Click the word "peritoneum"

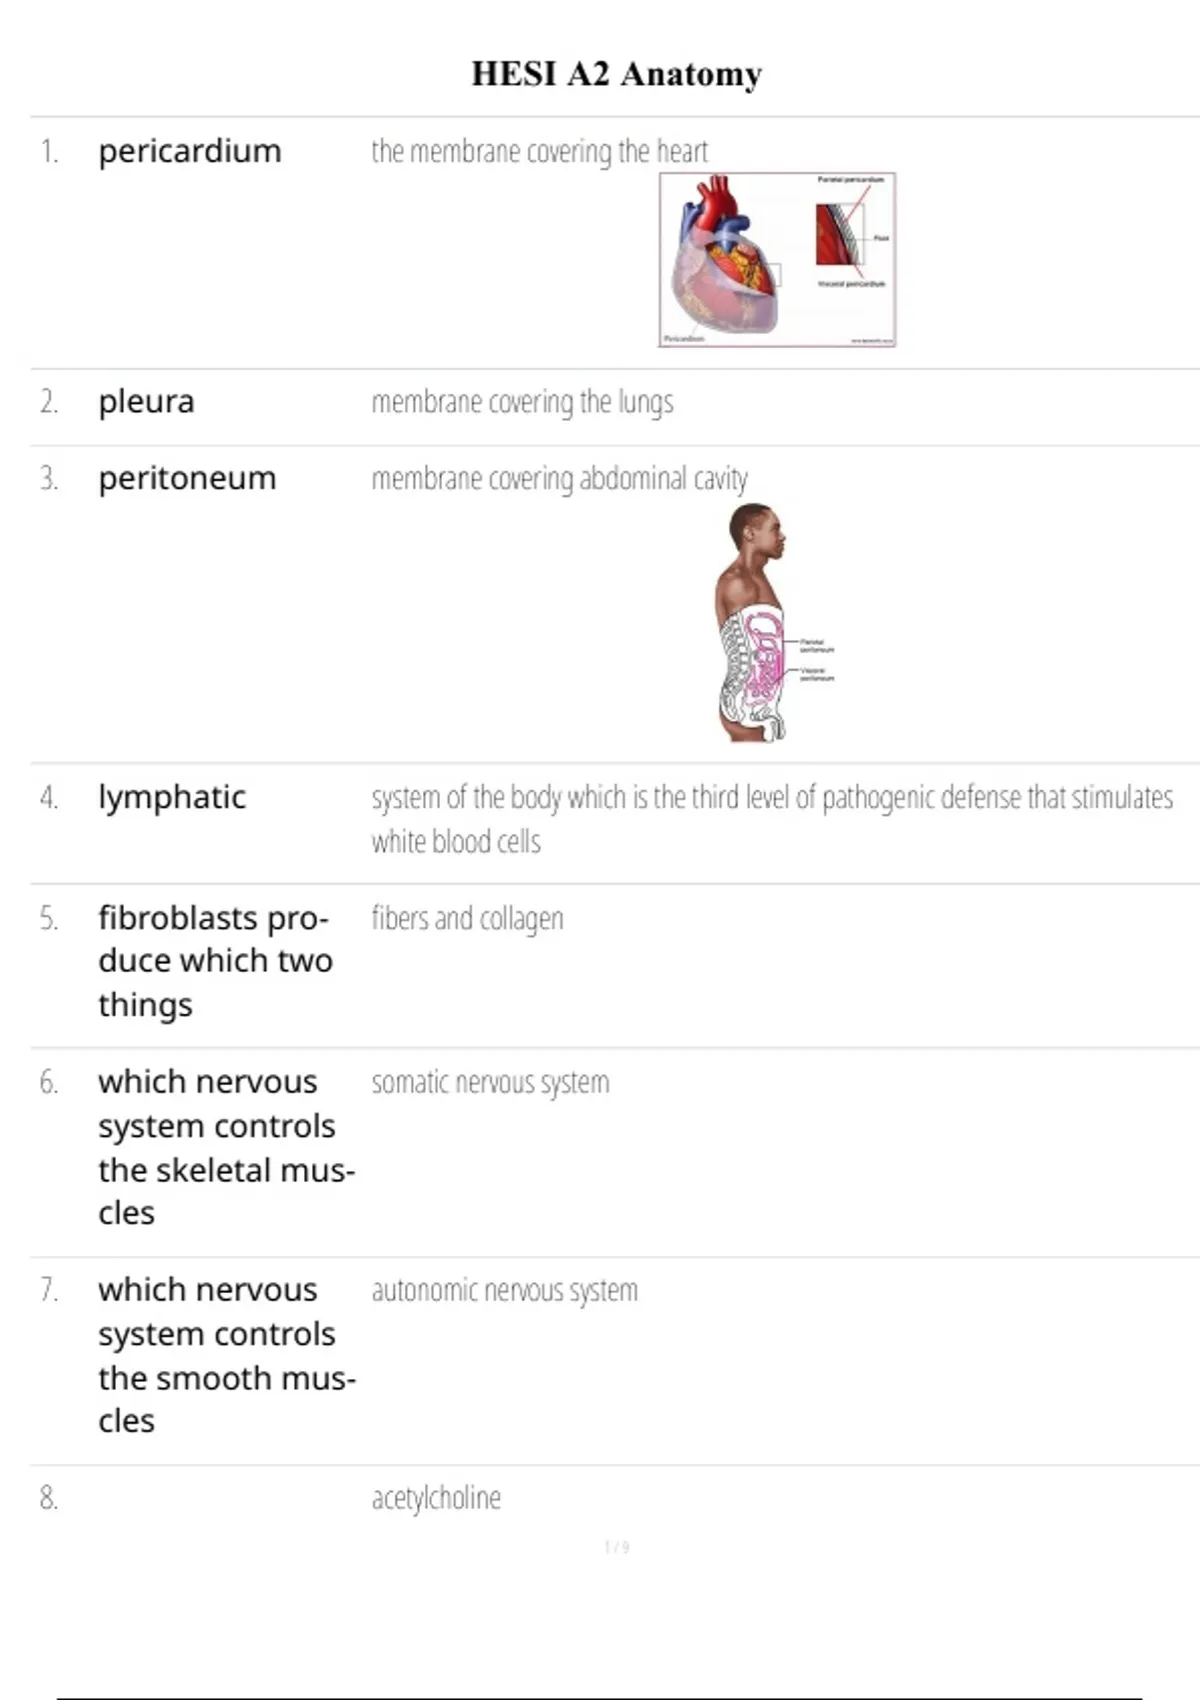click(187, 478)
